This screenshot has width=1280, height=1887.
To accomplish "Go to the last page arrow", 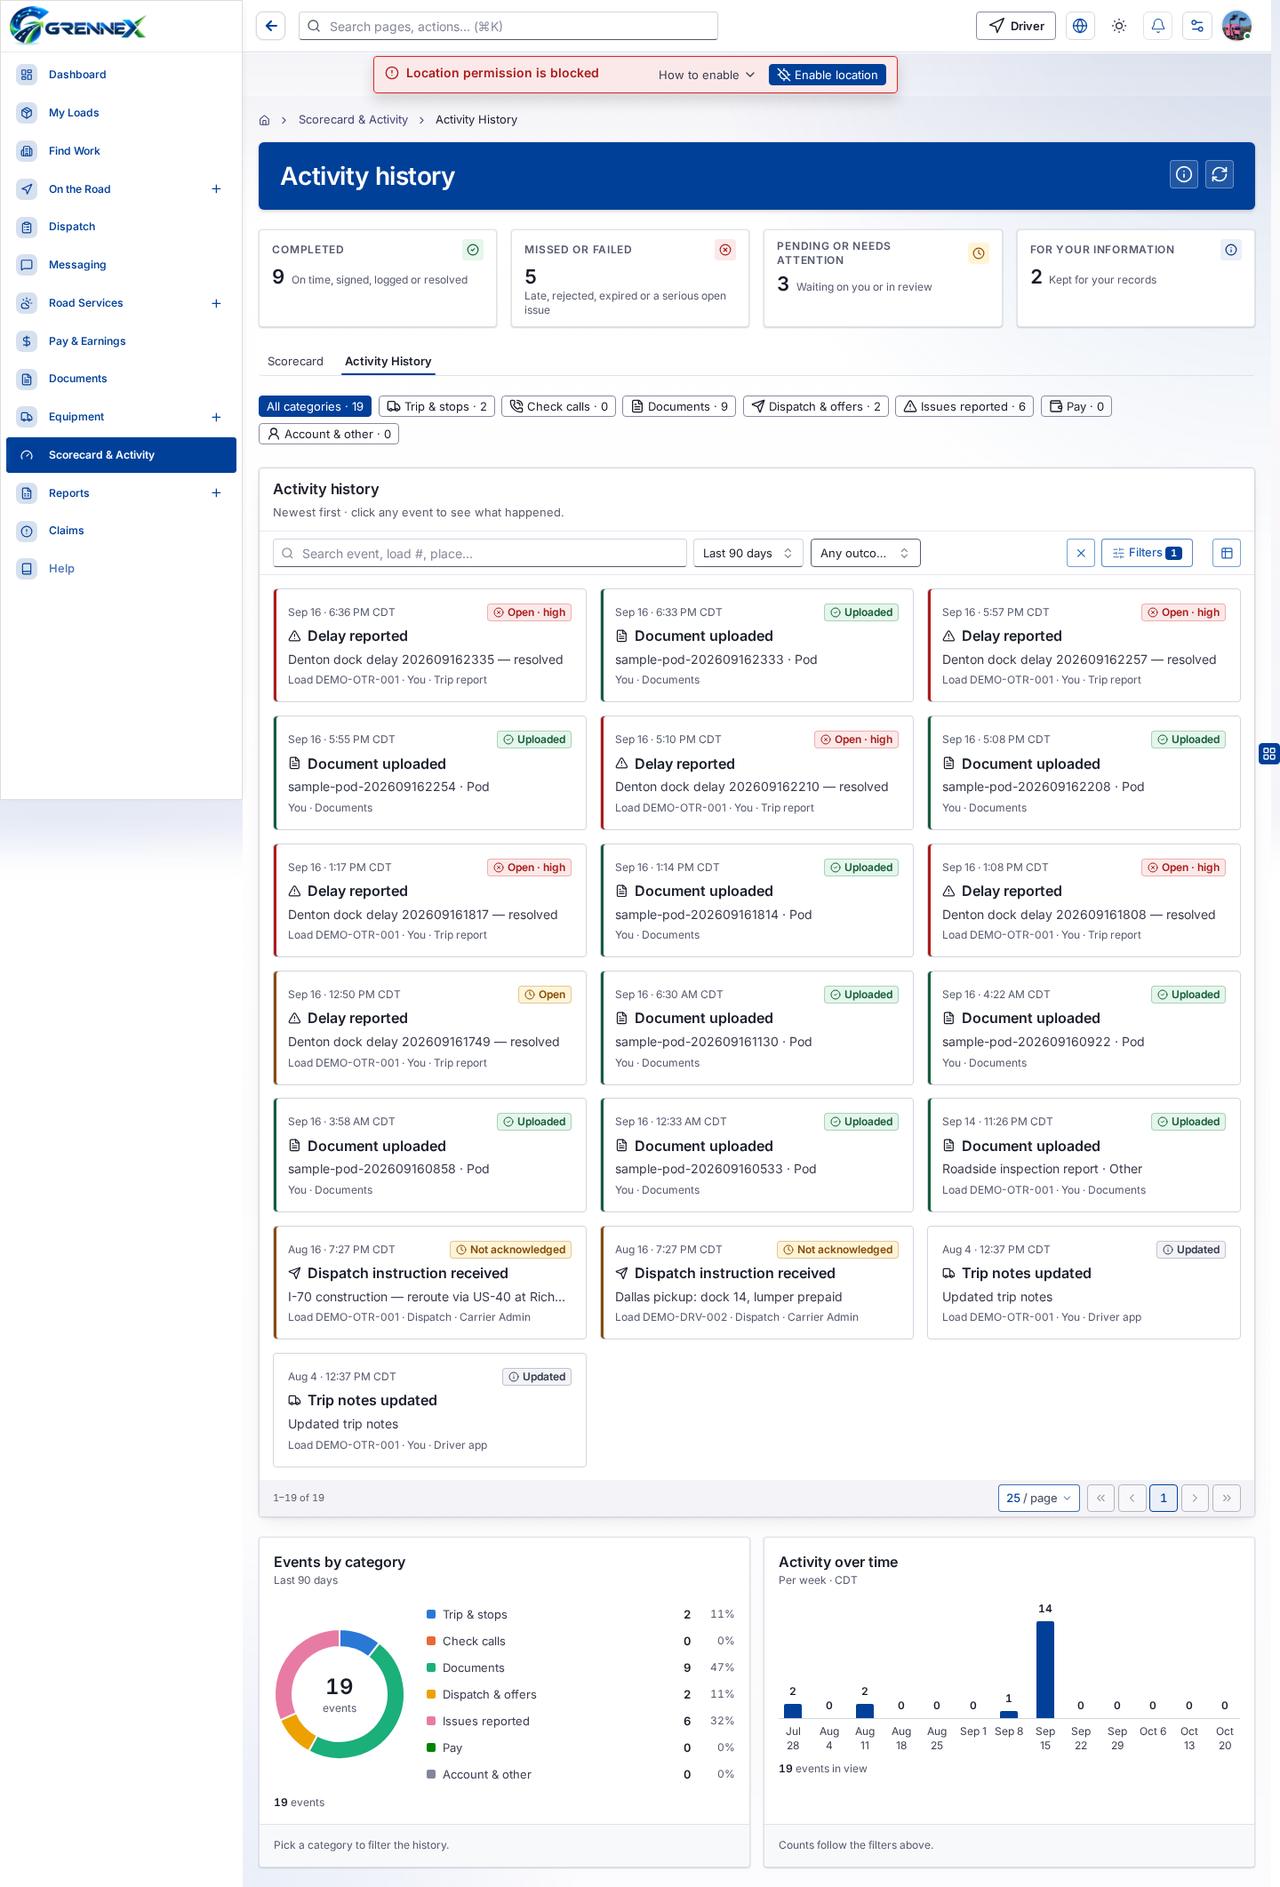I will tap(1227, 1498).
